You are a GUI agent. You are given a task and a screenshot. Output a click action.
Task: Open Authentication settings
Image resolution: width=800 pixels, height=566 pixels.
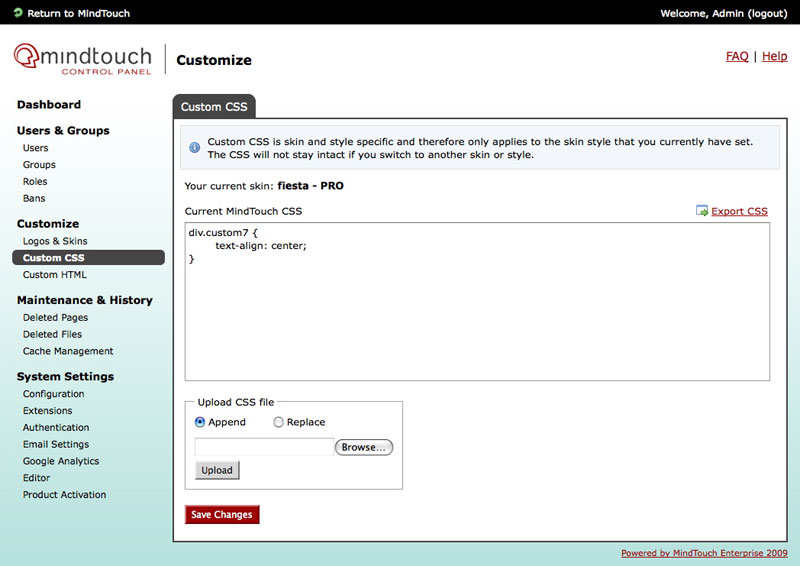coord(56,428)
